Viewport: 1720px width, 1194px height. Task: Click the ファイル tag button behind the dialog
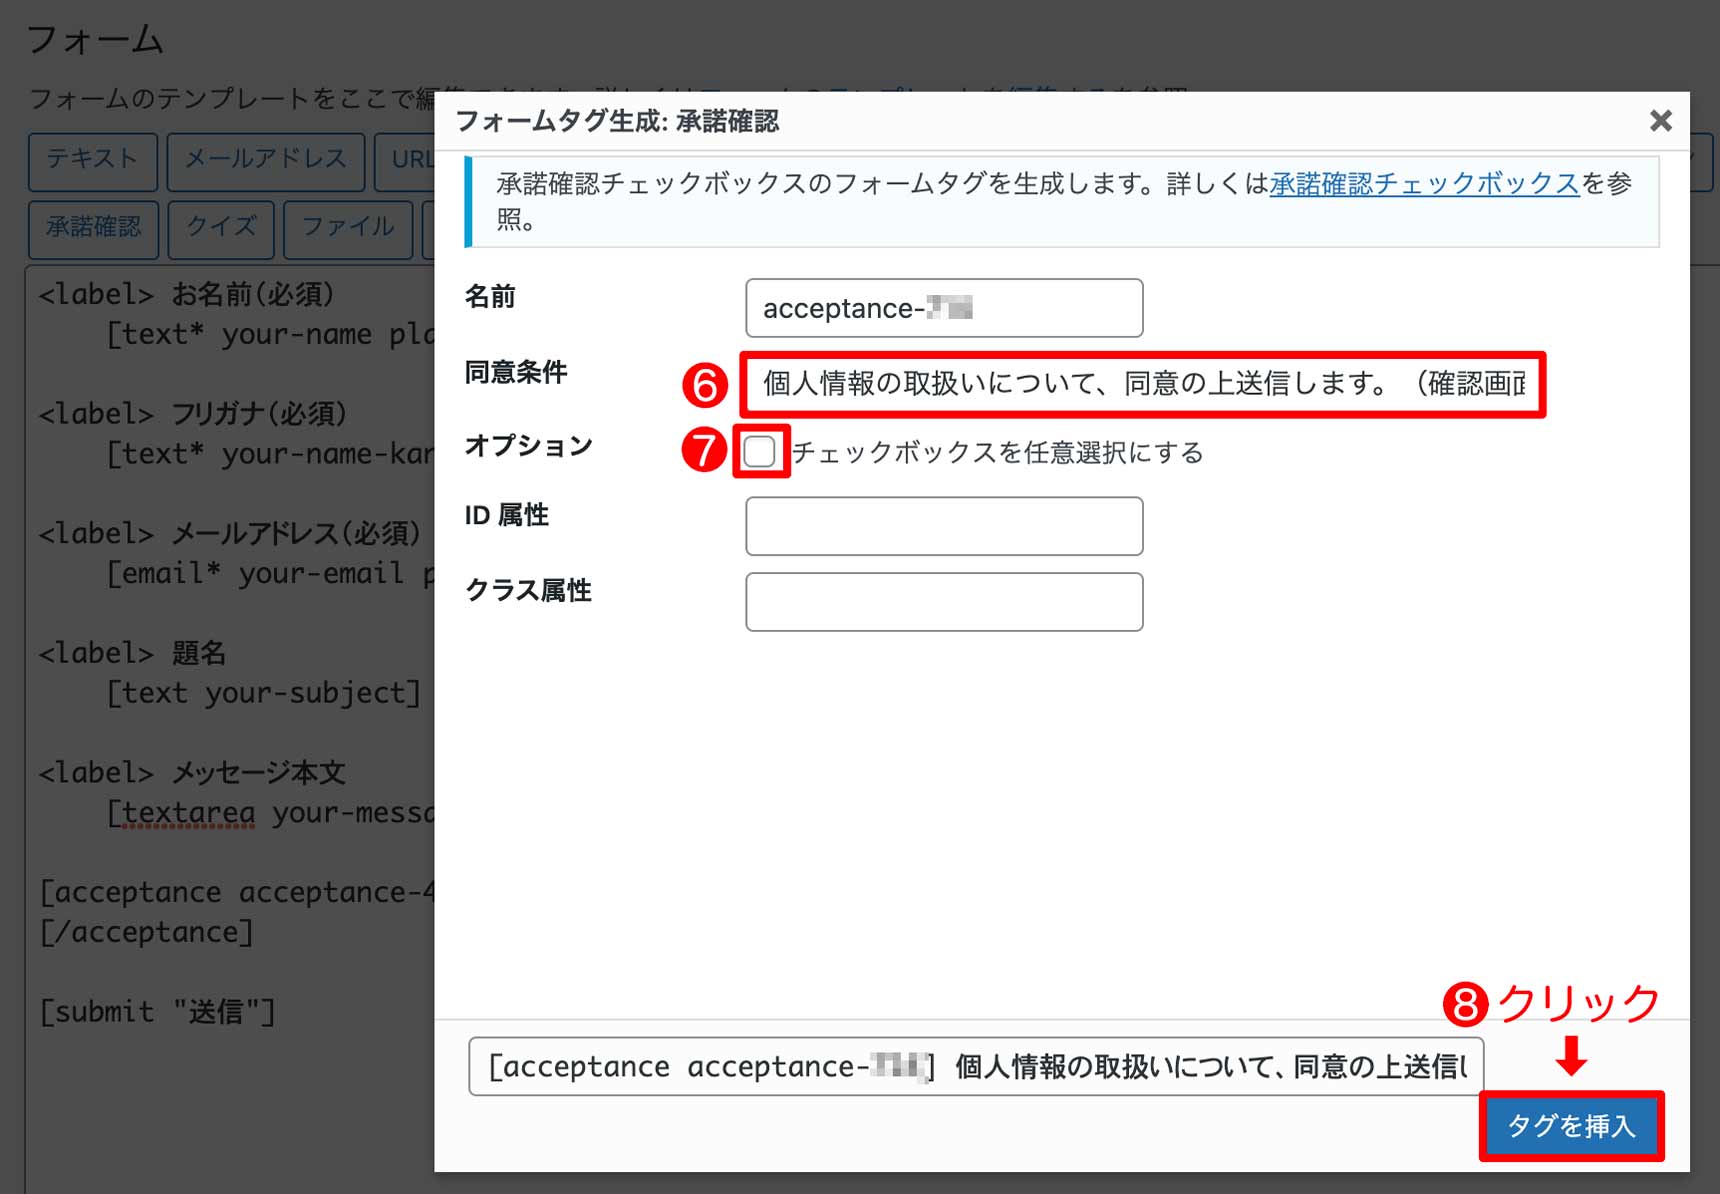point(348,228)
